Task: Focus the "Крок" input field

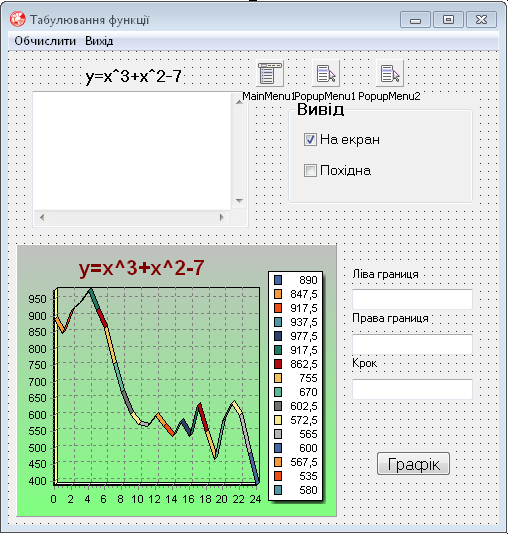Action: click(412, 389)
